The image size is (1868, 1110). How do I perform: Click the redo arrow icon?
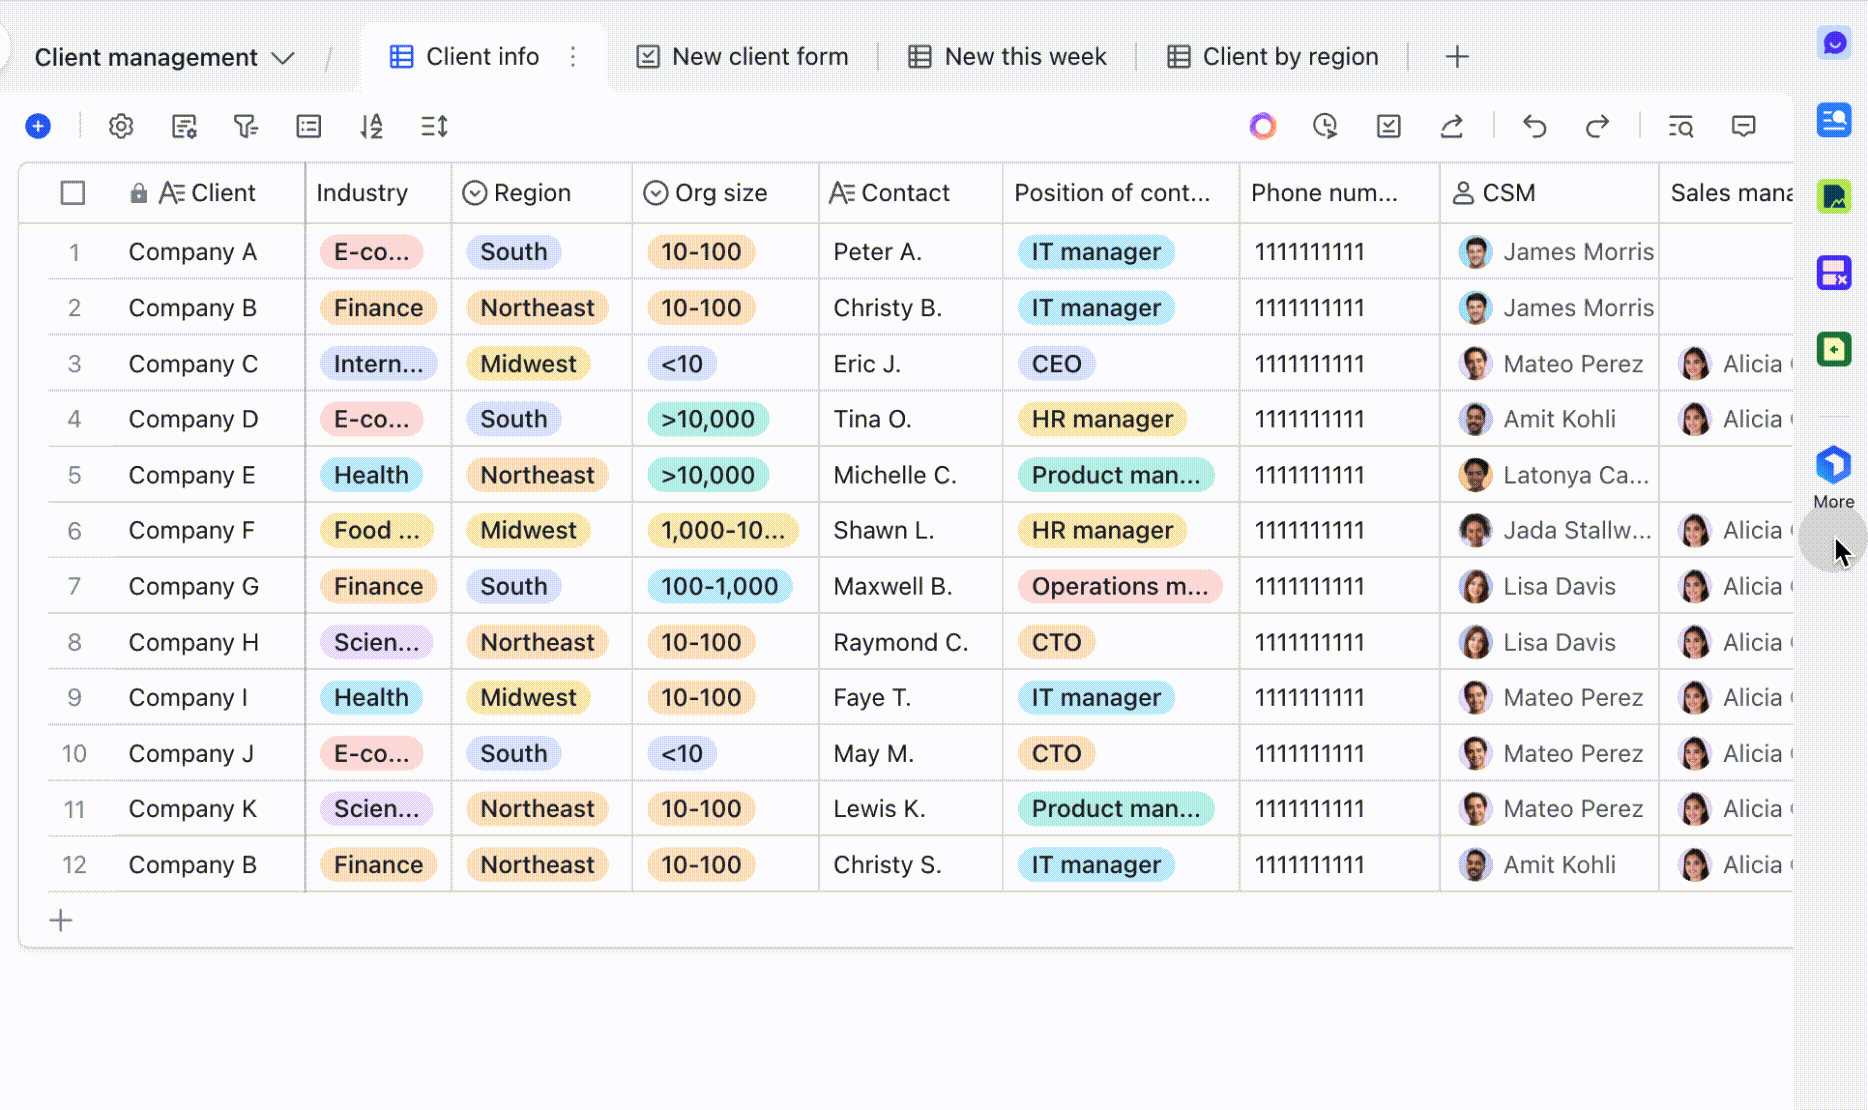pyautogui.click(x=1598, y=126)
